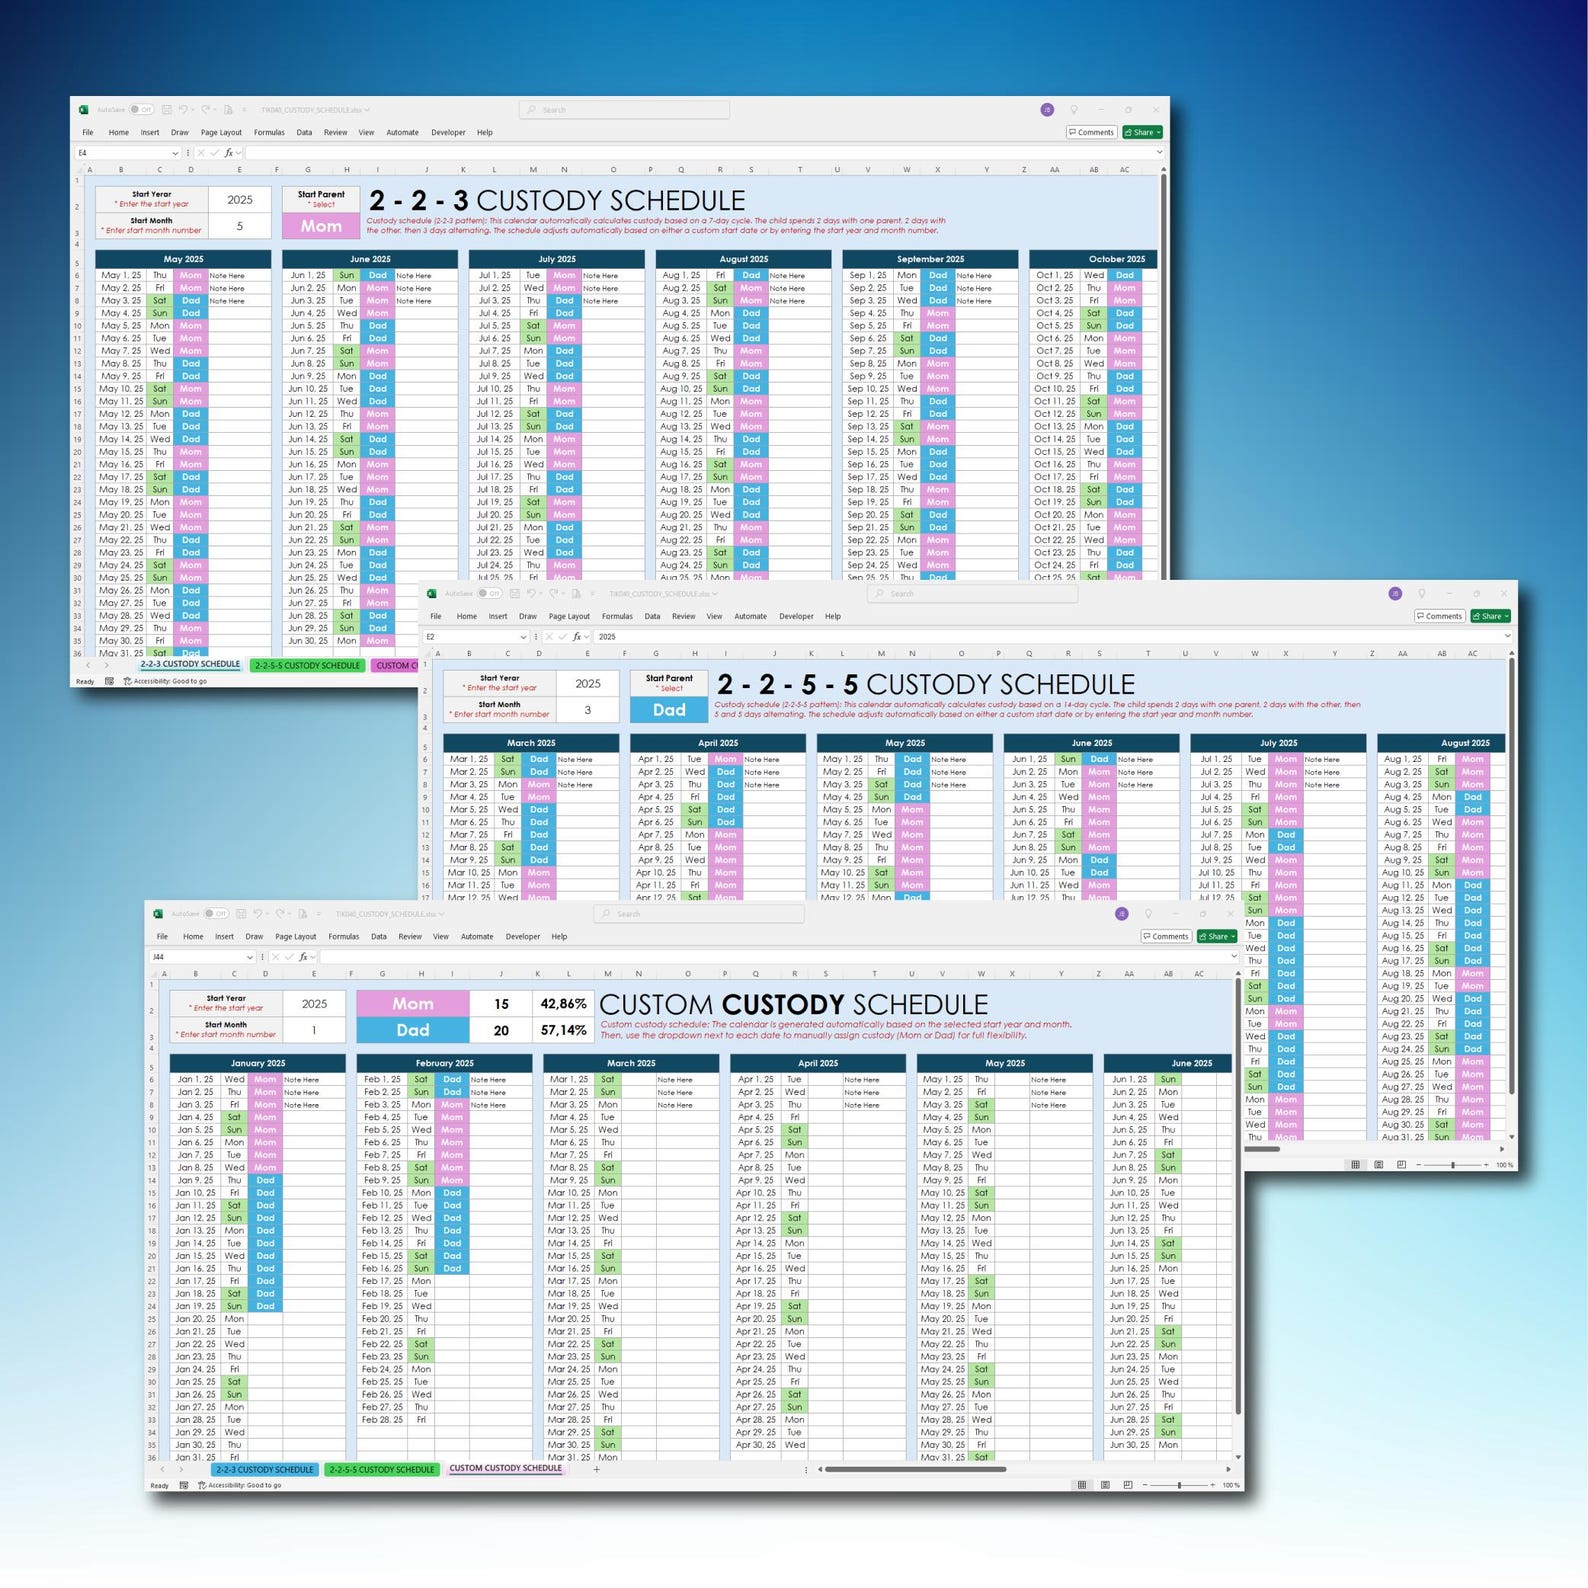Toggle AutoSave in the 2-2-5-5 schedule window
This screenshot has width=1588, height=1588.
point(489,594)
